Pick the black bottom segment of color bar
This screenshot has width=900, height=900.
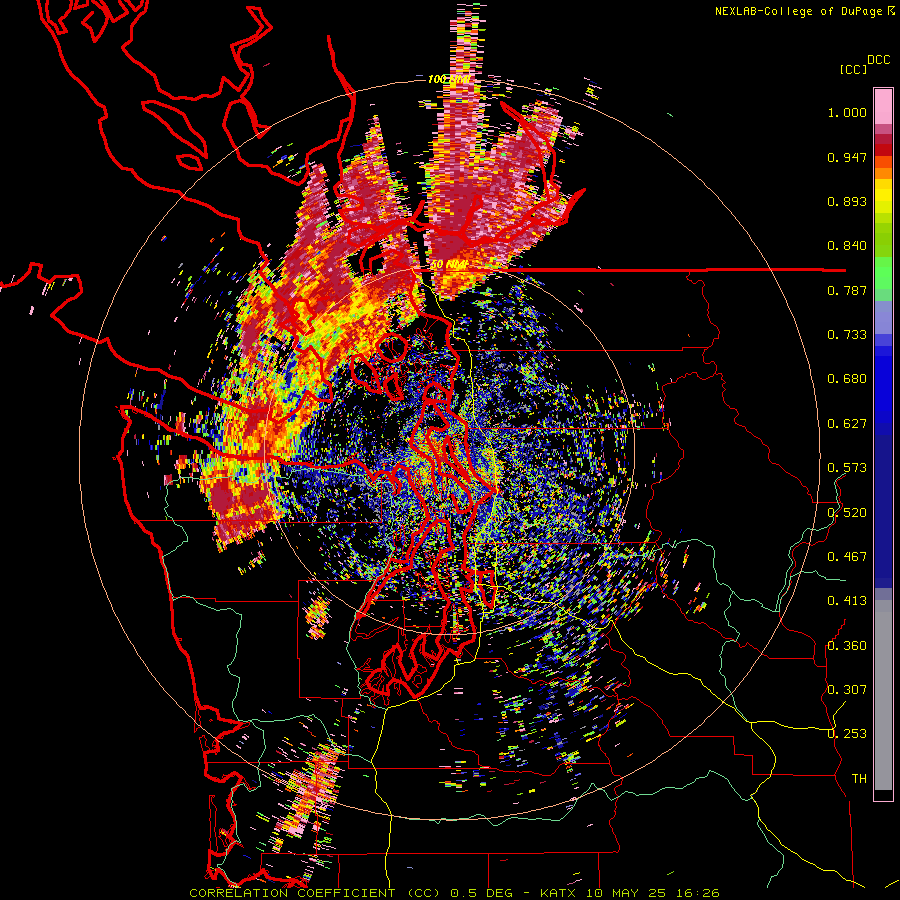[883, 795]
